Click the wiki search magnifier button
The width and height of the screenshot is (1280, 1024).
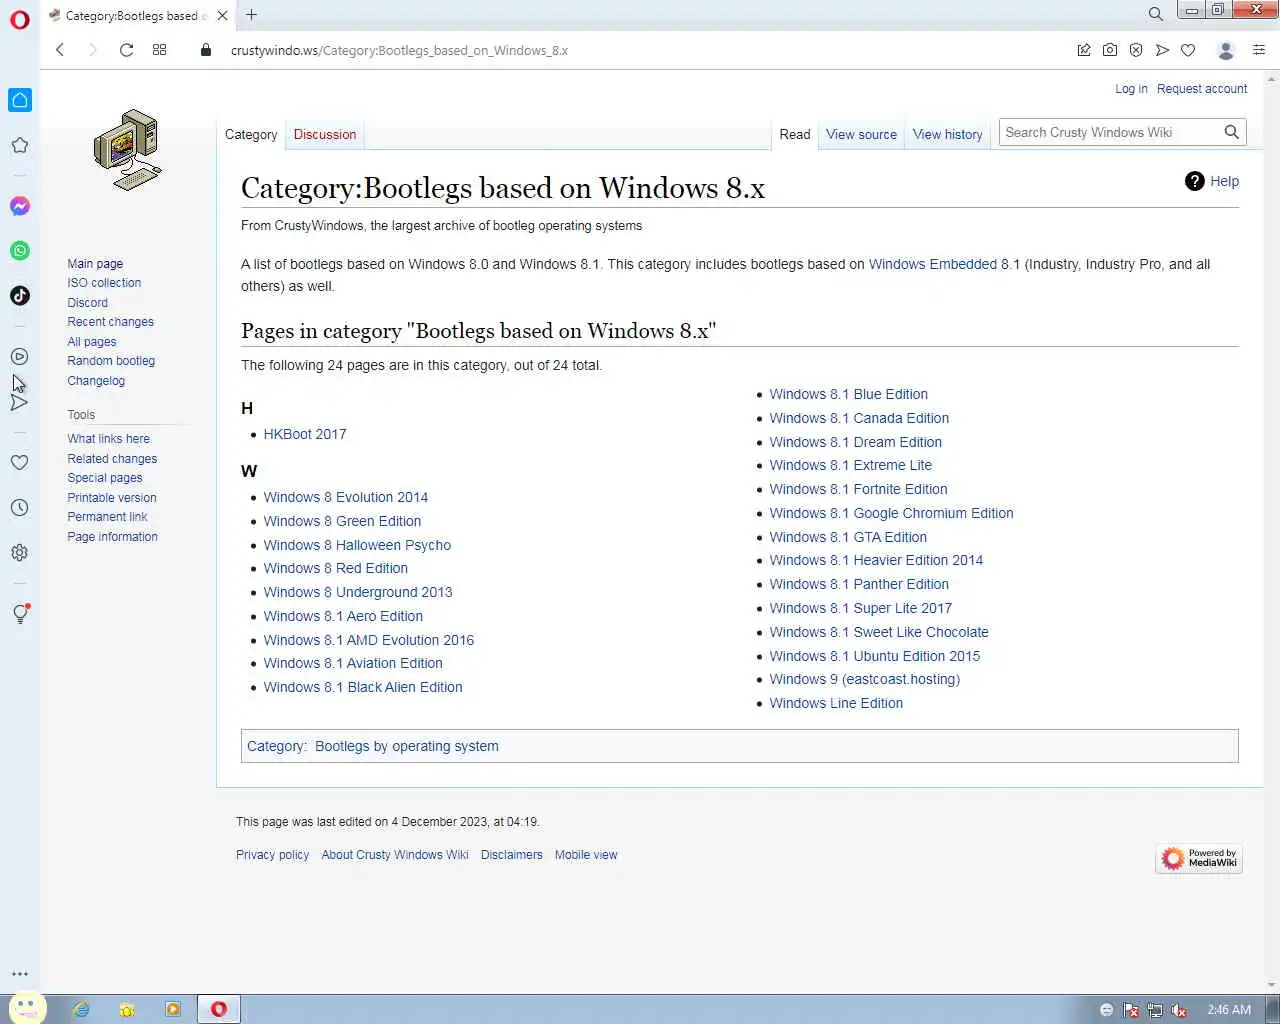pos(1232,132)
